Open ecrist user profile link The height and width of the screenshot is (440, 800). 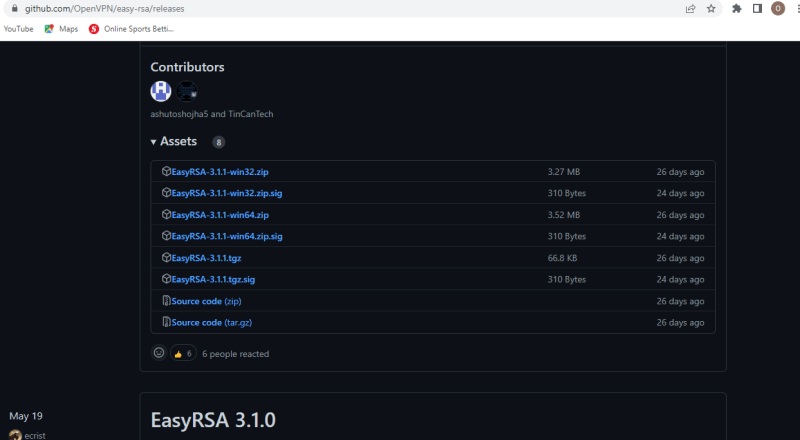pos(35,435)
